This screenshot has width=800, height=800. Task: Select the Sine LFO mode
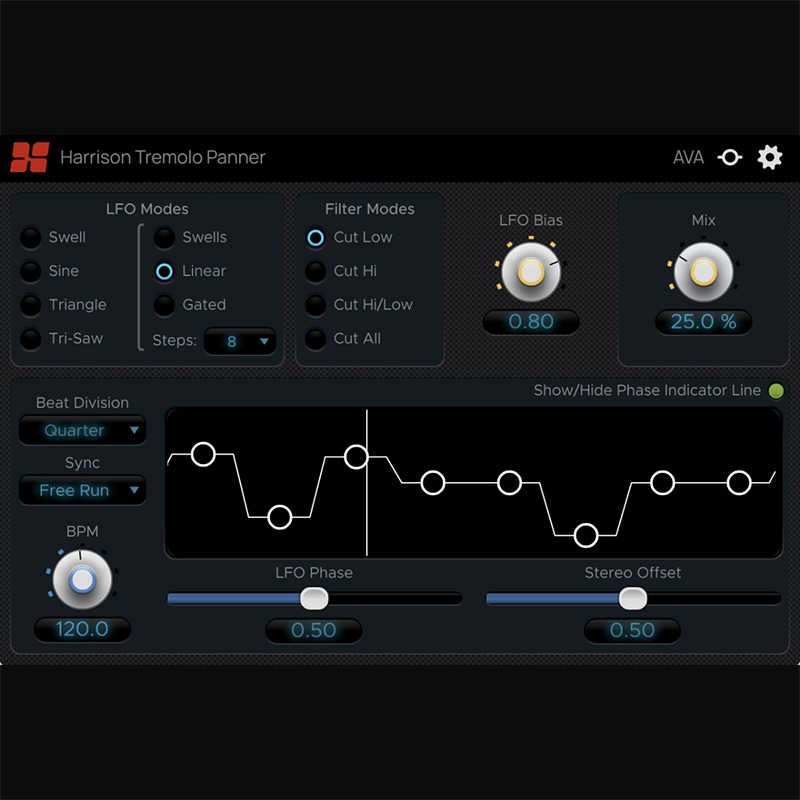(x=31, y=271)
